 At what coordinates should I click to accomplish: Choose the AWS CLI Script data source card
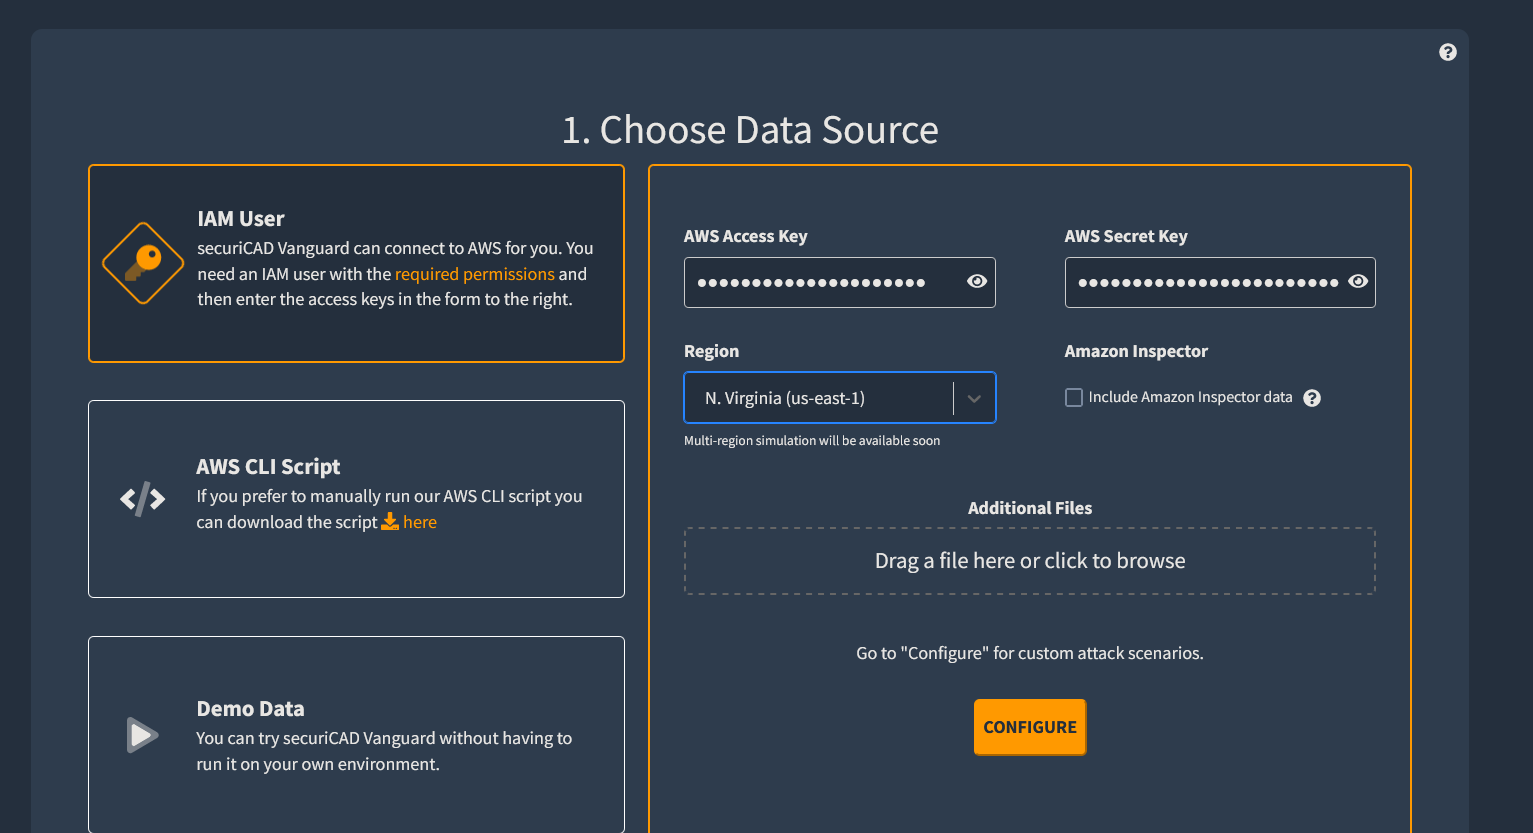click(356, 499)
